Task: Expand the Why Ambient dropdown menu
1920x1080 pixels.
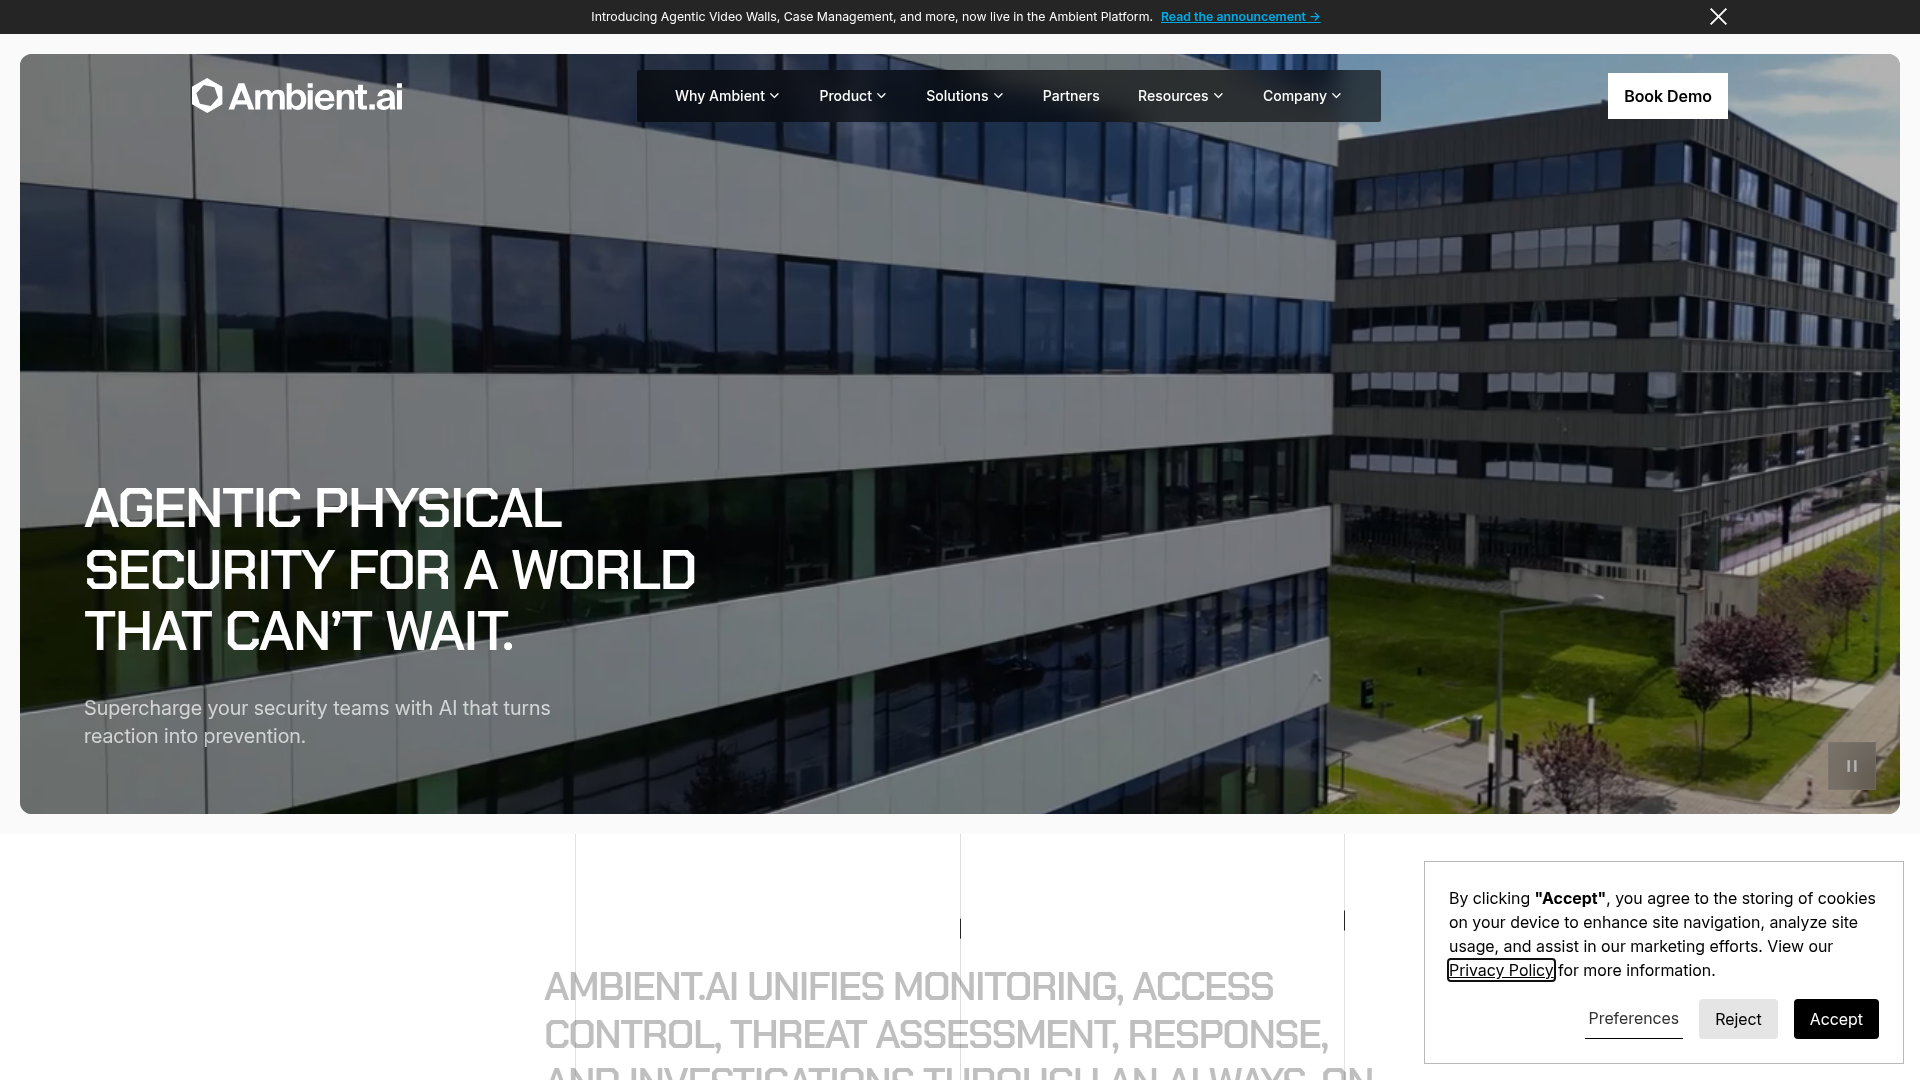Action: 727,96
